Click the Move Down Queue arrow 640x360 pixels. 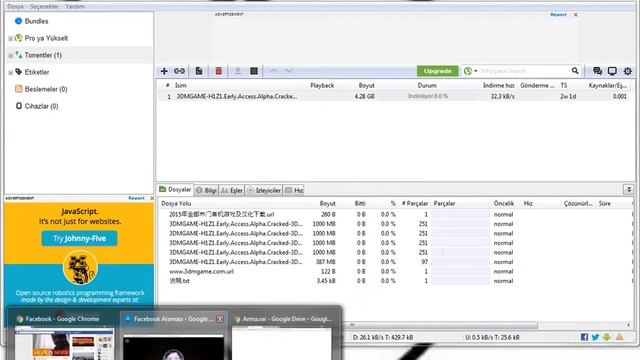(289, 71)
